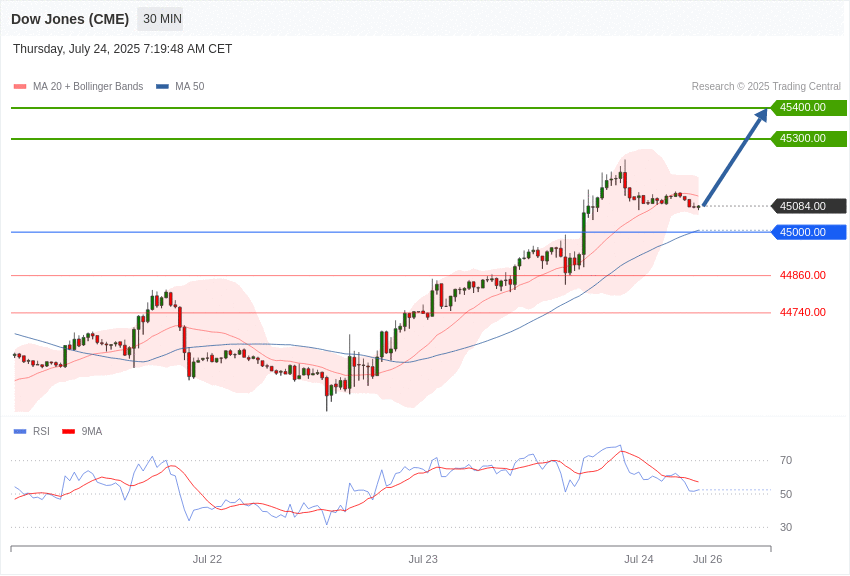The height and width of the screenshot is (576, 850).
Task: Click the Jul 23 axis date label
Action: [423, 559]
